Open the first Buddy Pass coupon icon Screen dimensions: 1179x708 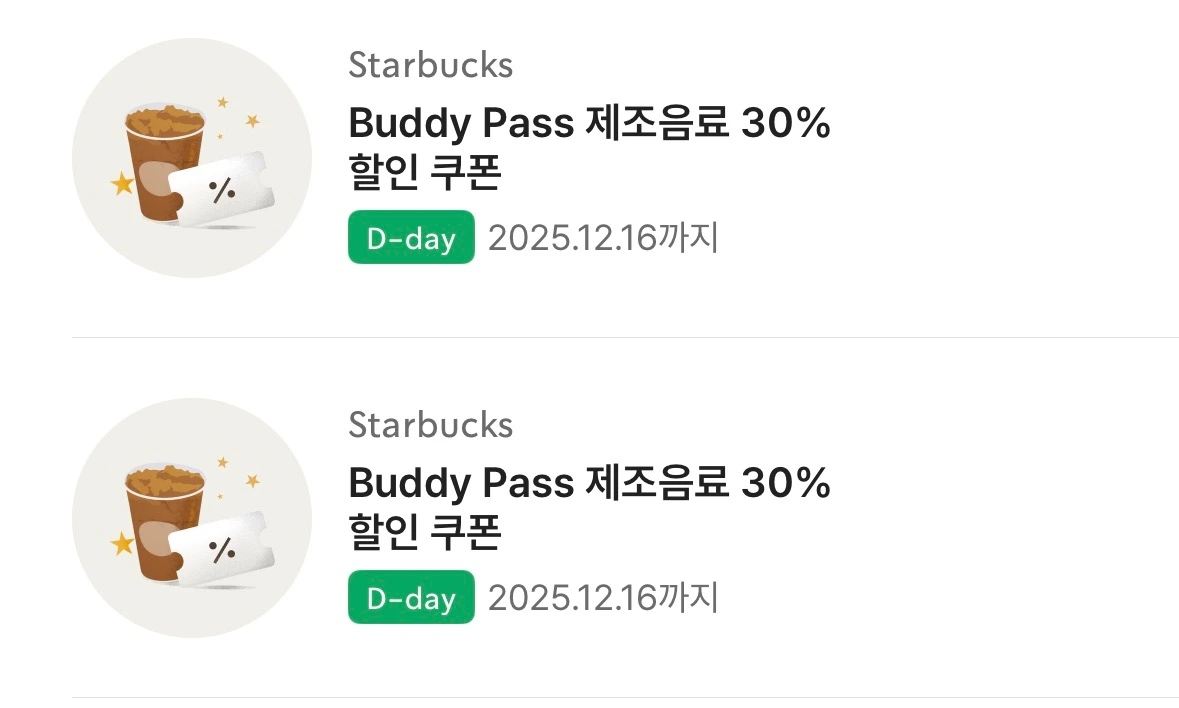coord(192,158)
